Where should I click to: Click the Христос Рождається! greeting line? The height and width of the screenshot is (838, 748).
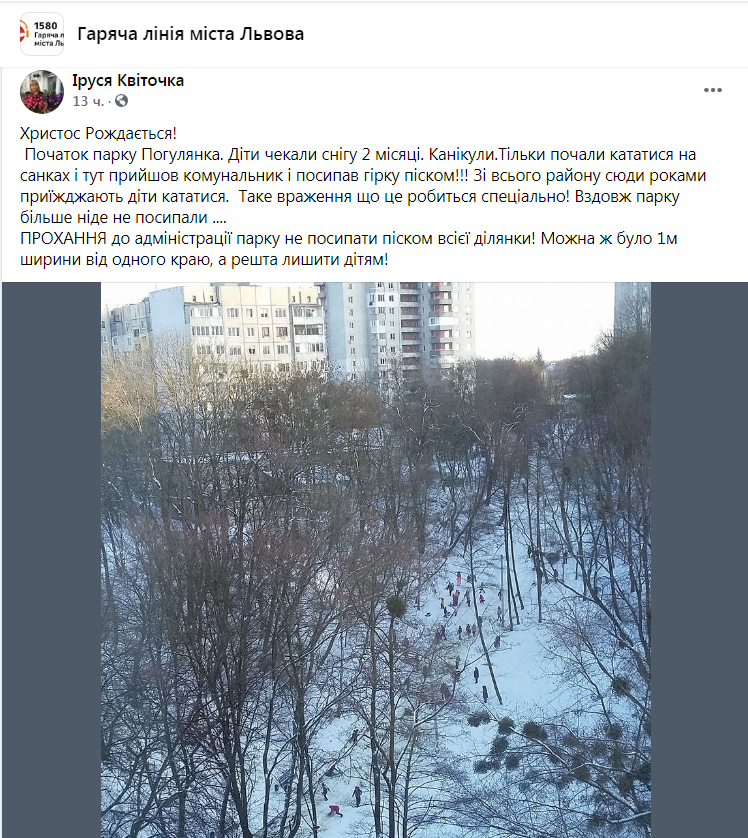pyautogui.click(x=98, y=133)
